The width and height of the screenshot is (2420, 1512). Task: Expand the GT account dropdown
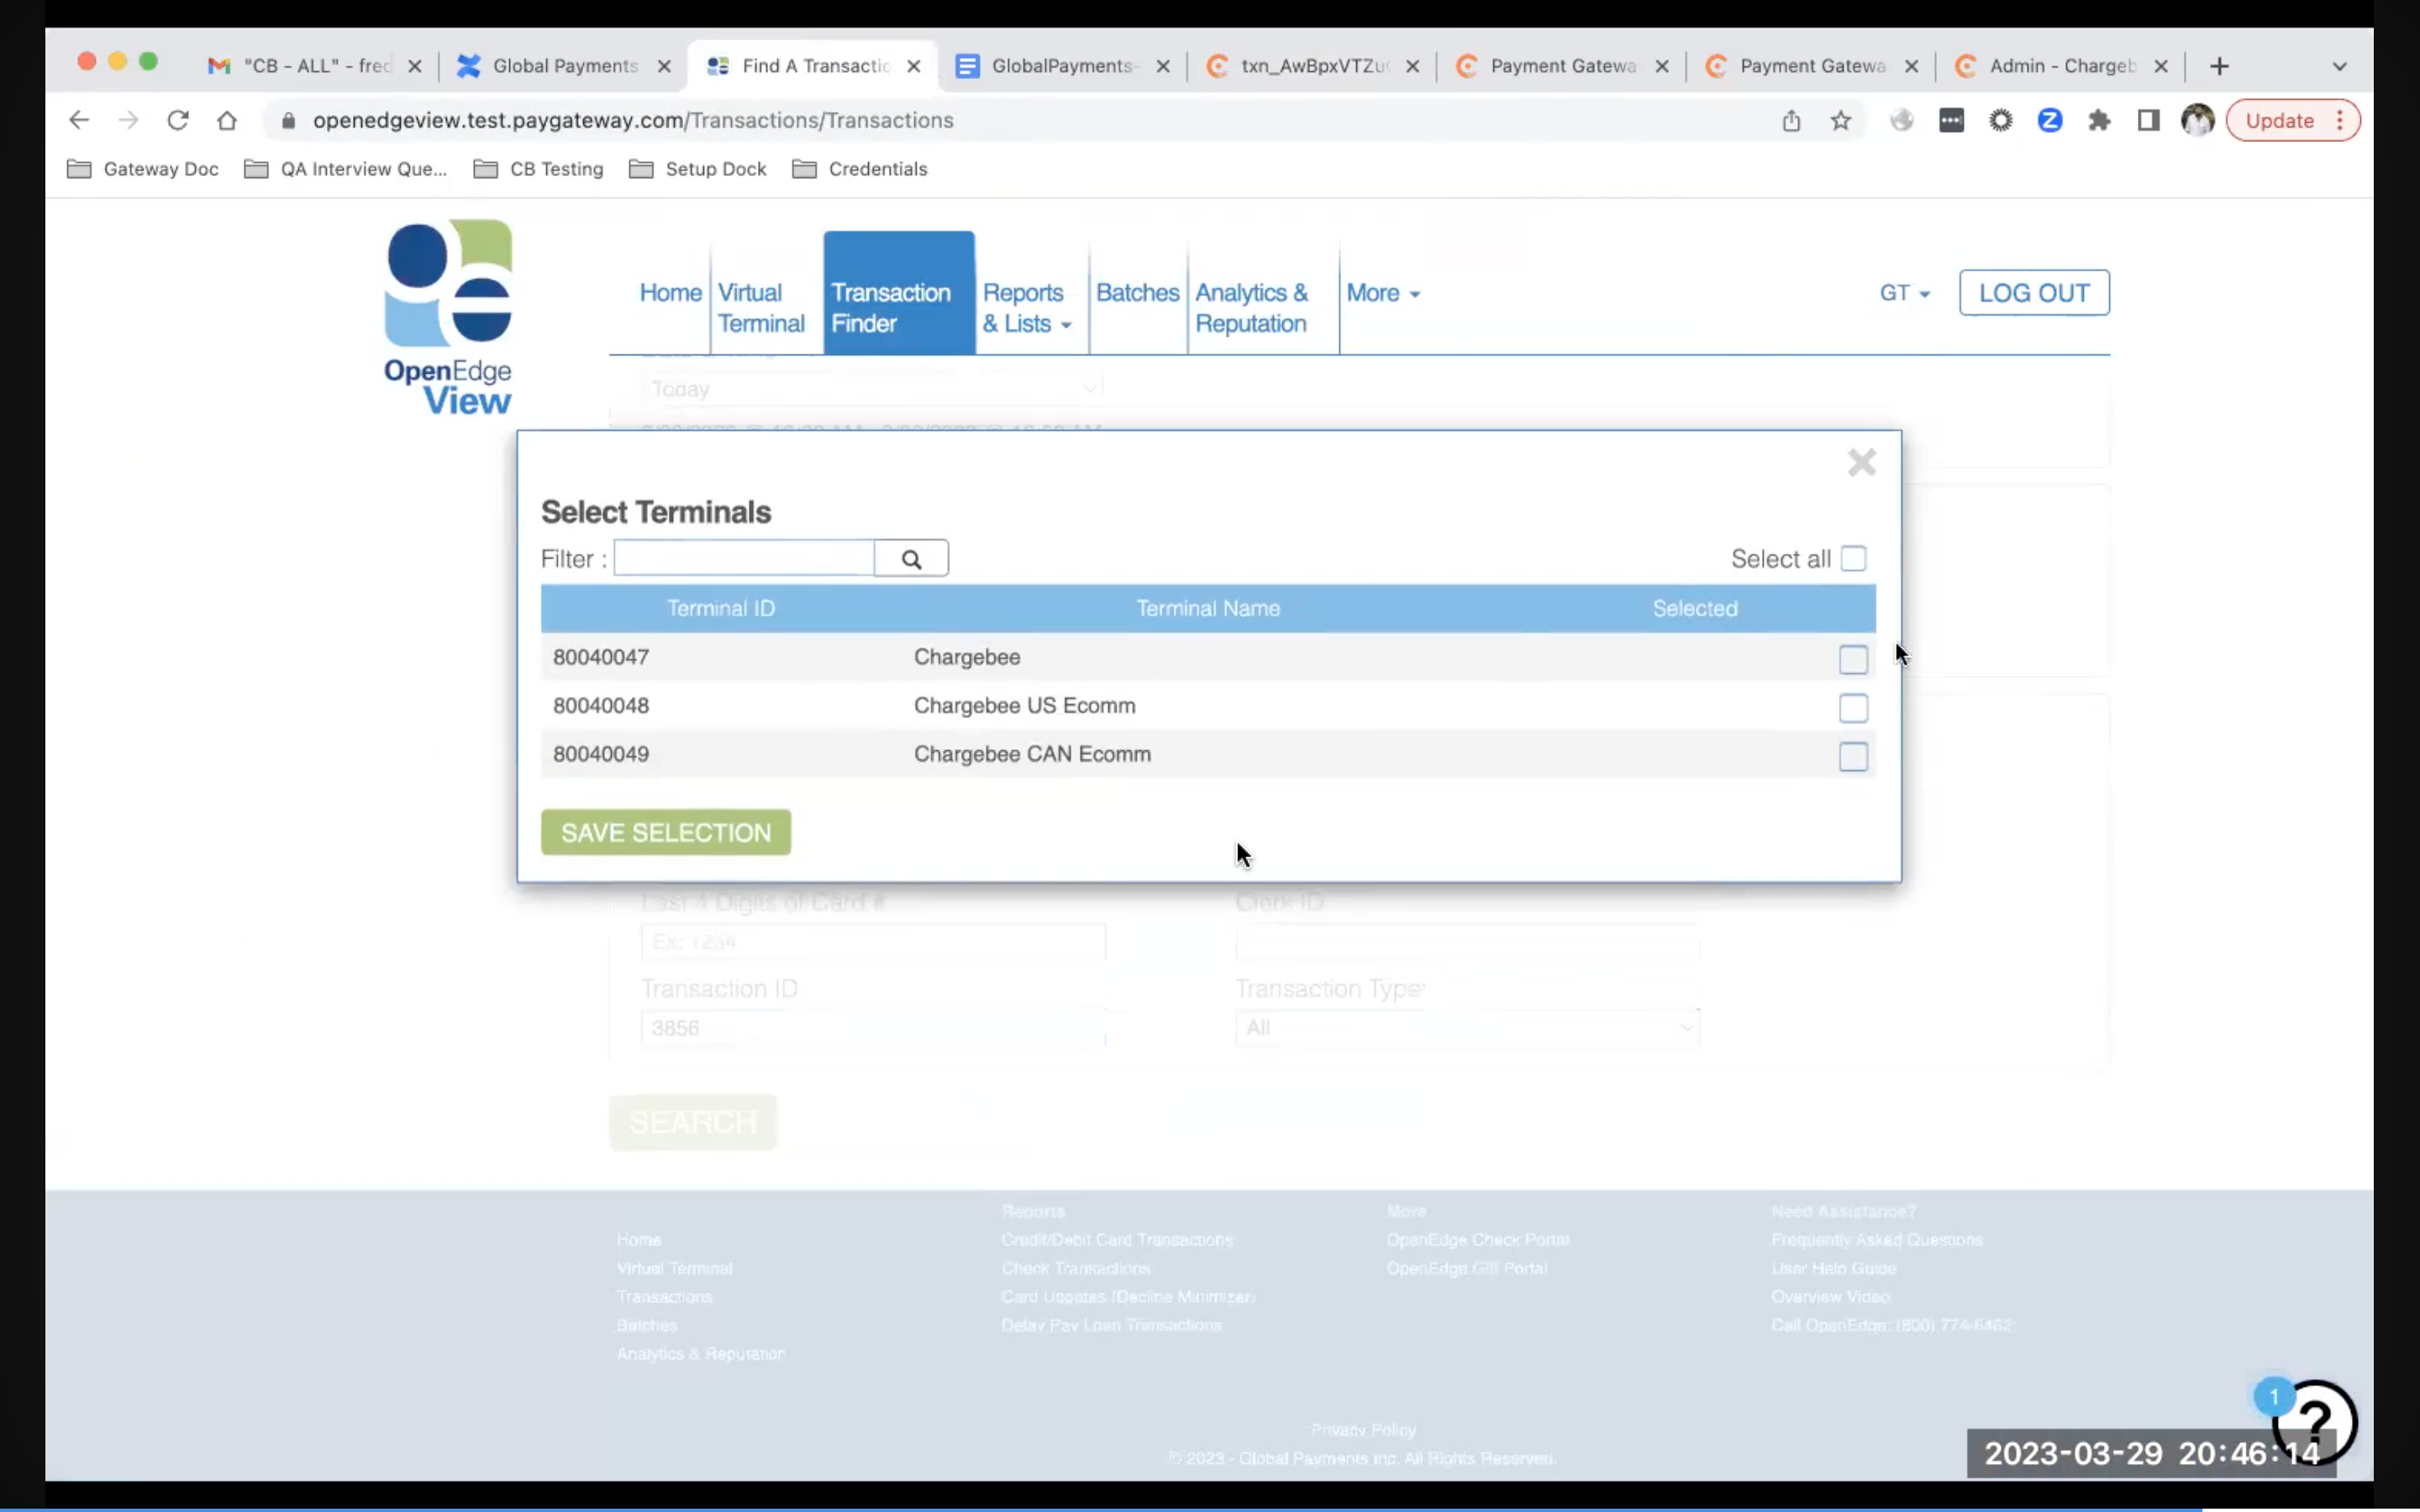[x=1903, y=293]
